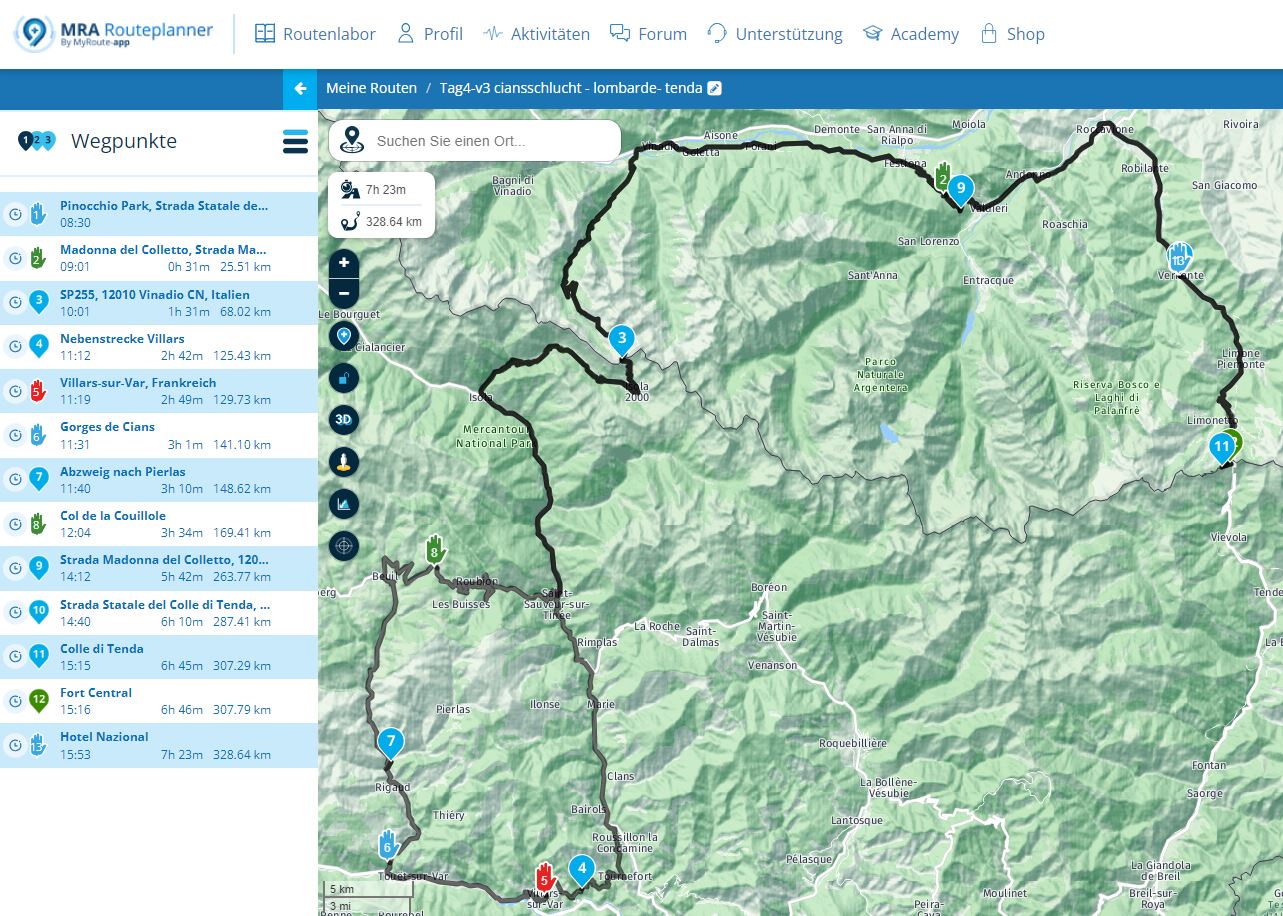
Task: Open the Wegpunkte hamburger menu
Action: point(295,142)
